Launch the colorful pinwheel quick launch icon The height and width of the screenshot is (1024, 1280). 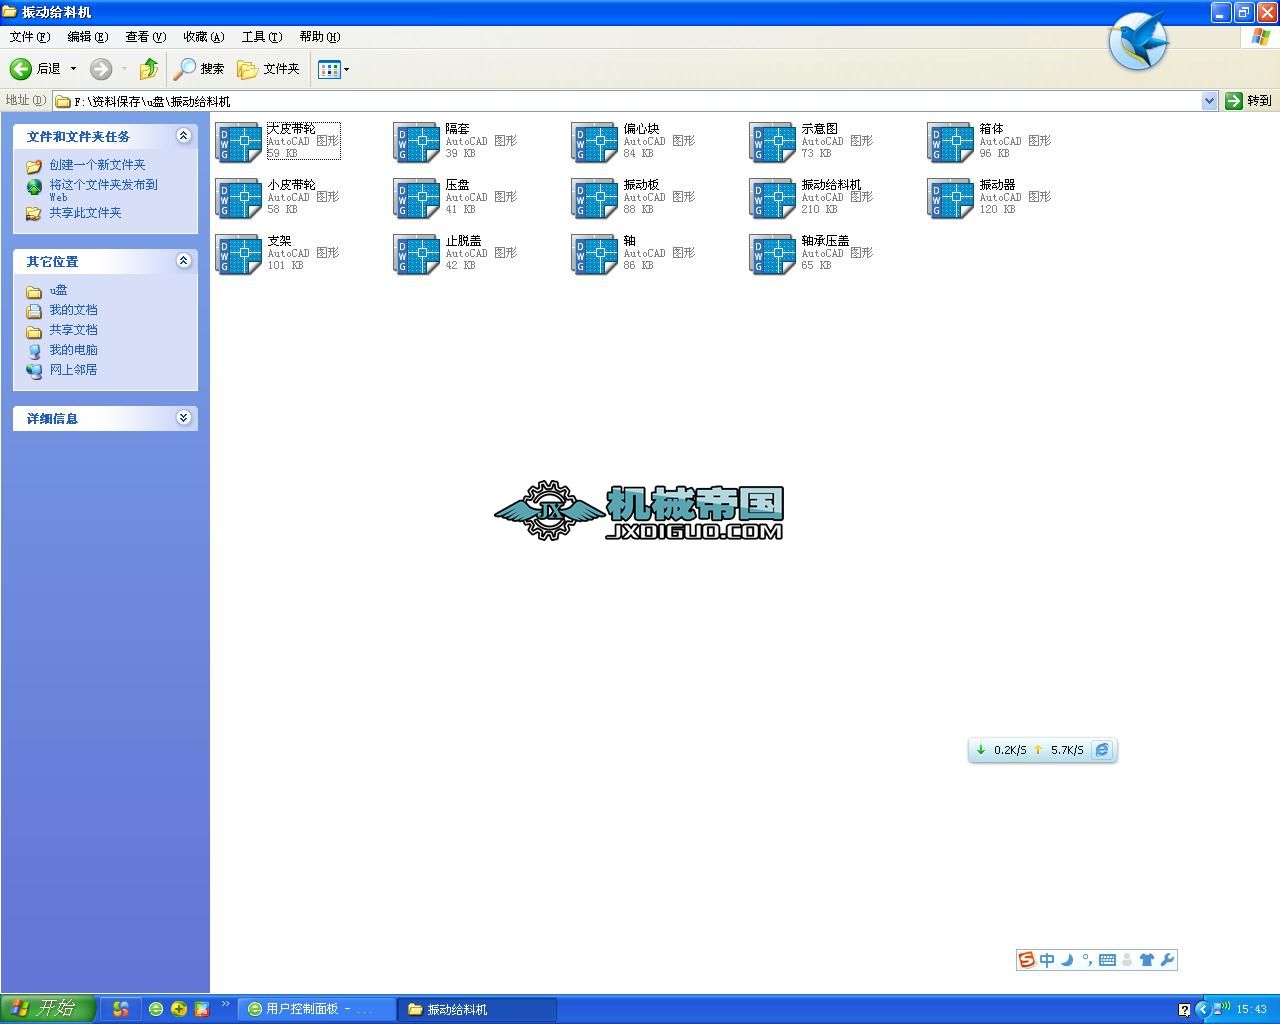click(x=120, y=1009)
